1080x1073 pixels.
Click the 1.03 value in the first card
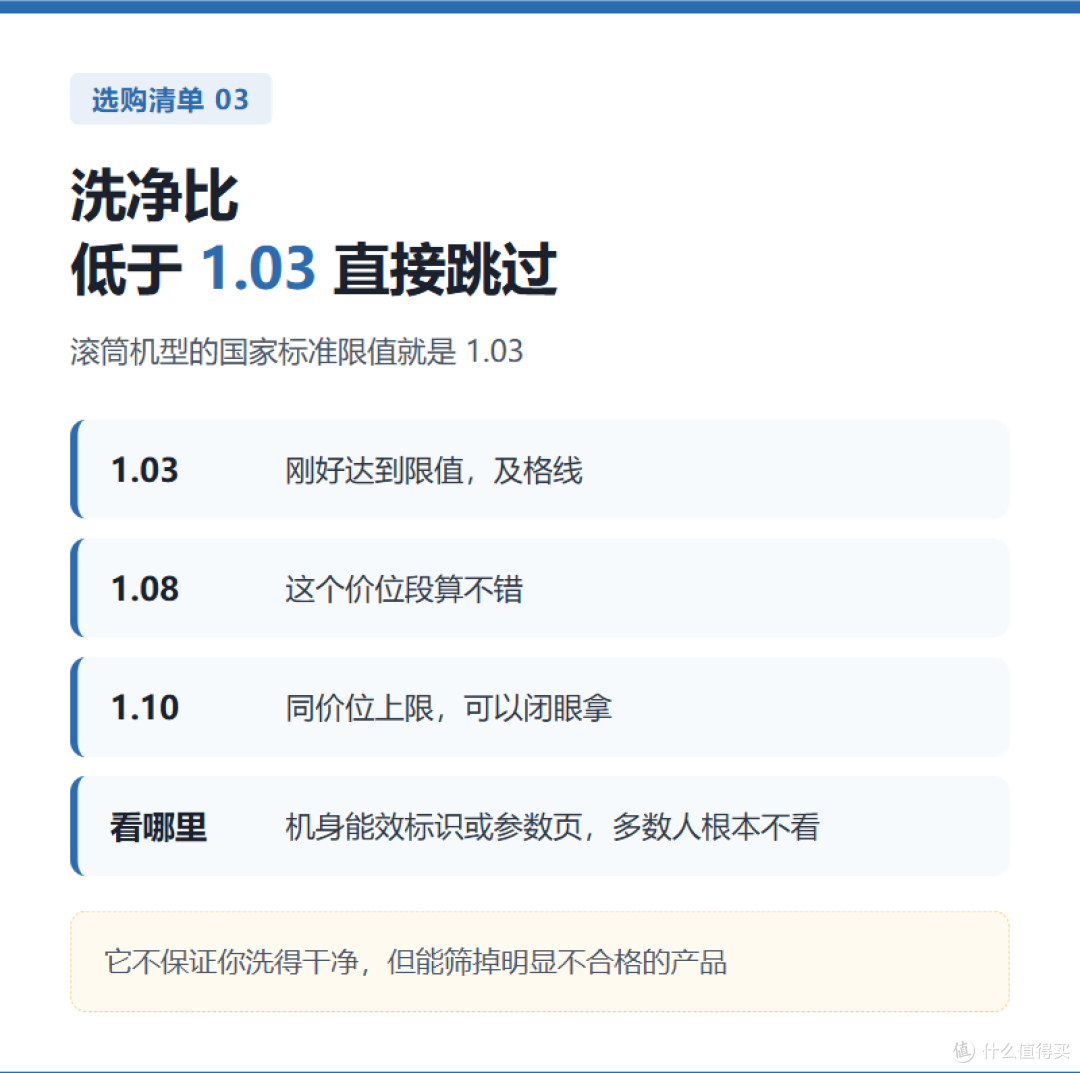[x=145, y=470]
